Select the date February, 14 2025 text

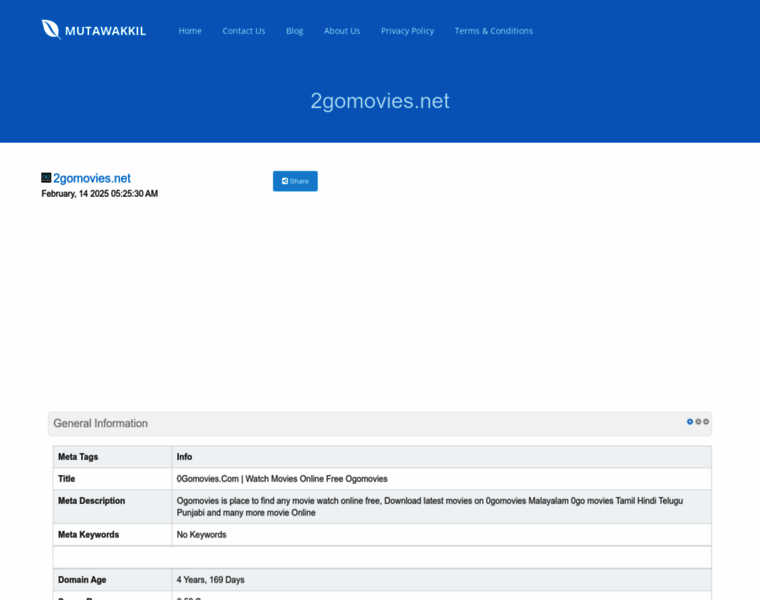99,194
